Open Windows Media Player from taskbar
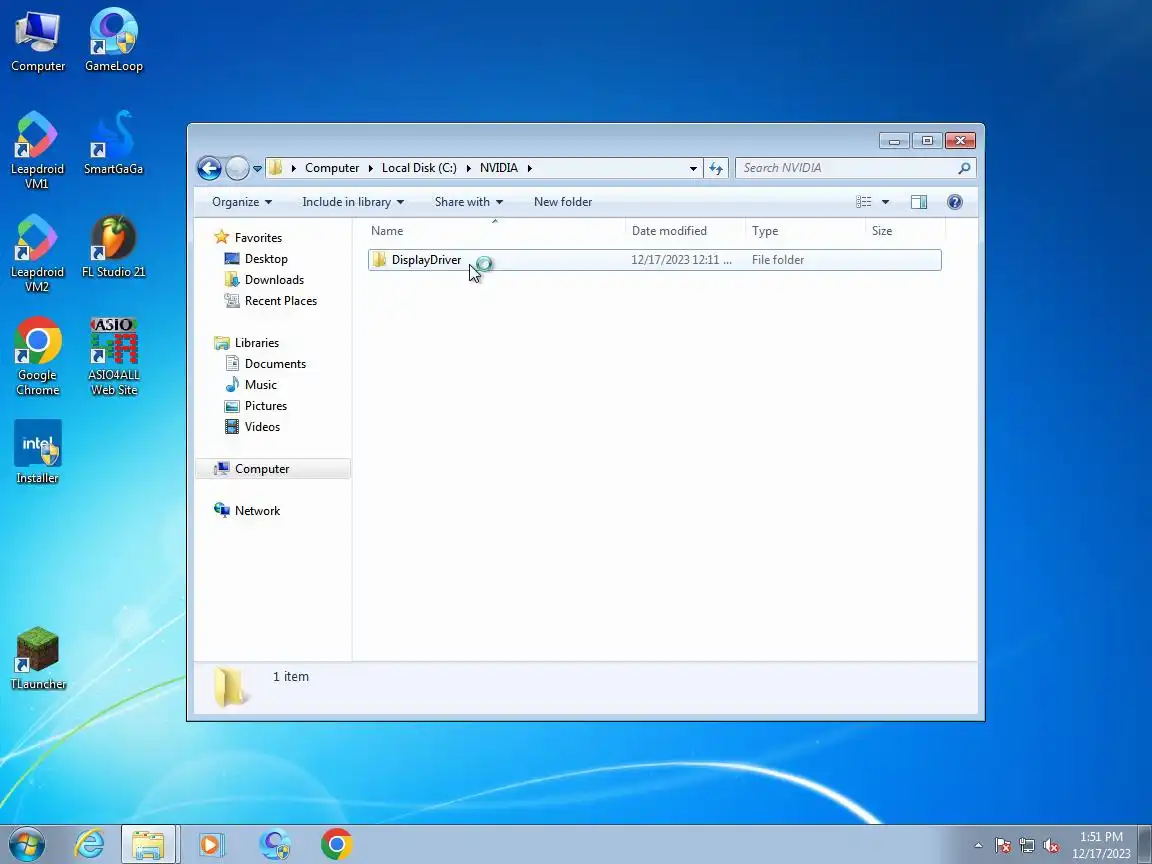This screenshot has height=864, width=1152. point(211,844)
